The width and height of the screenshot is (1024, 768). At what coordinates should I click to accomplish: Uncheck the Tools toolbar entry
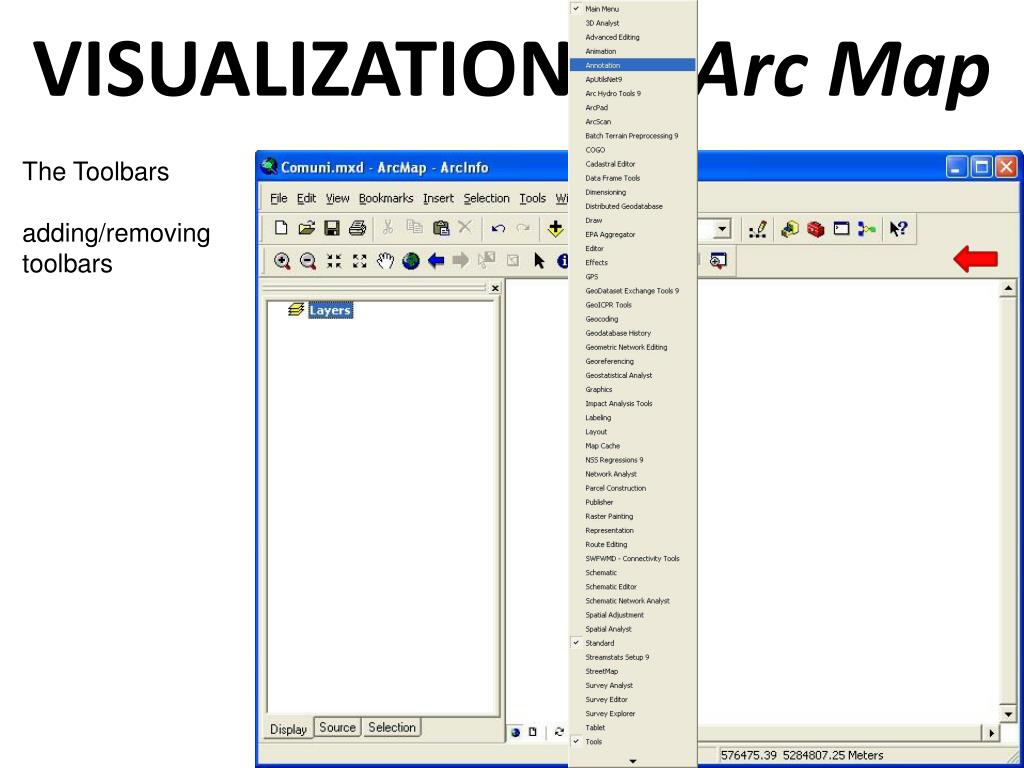[632, 742]
